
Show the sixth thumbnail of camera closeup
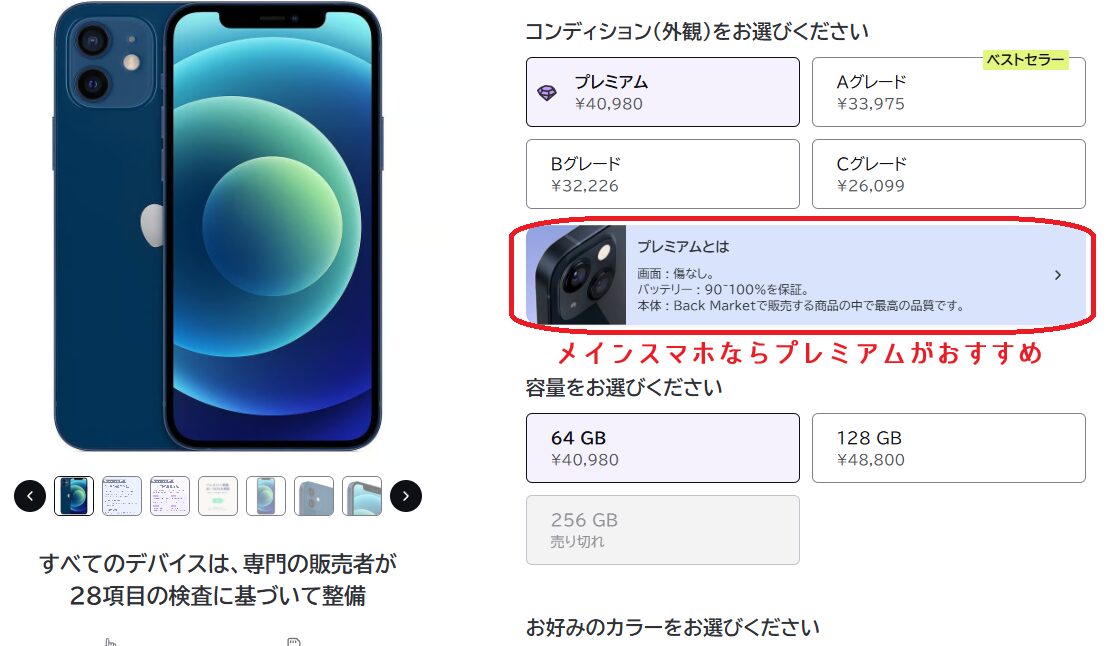(x=313, y=496)
